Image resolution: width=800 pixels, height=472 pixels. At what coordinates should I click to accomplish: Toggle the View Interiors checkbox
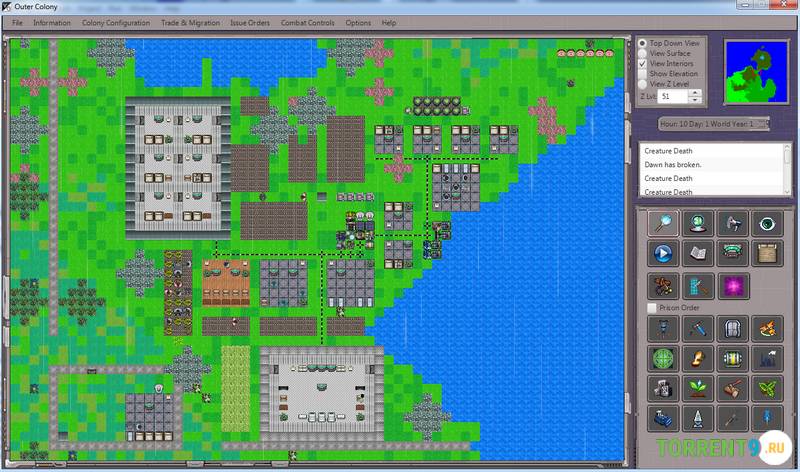click(642, 64)
